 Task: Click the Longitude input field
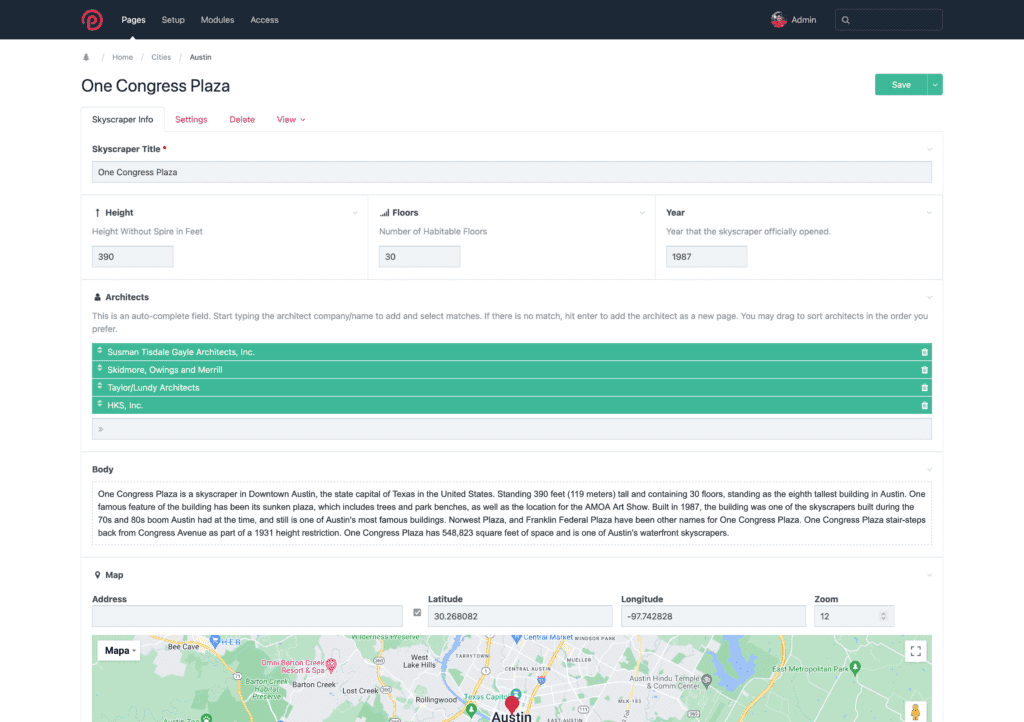coord(713,616)
